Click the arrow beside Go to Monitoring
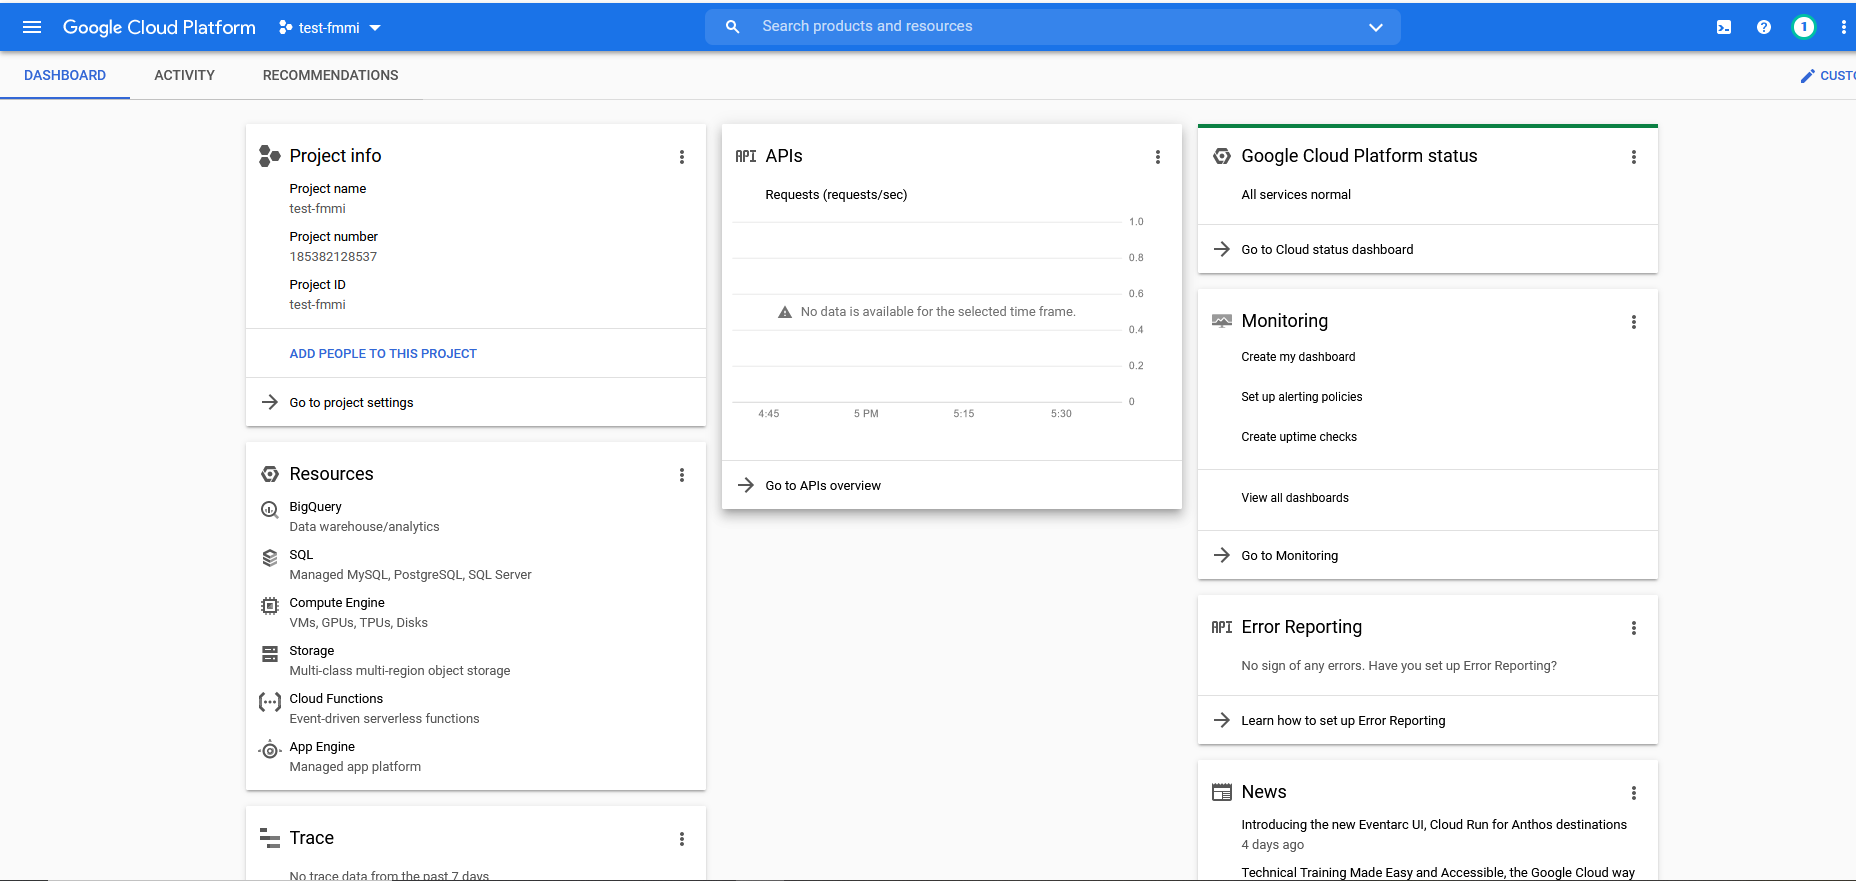 point(1222,555)
